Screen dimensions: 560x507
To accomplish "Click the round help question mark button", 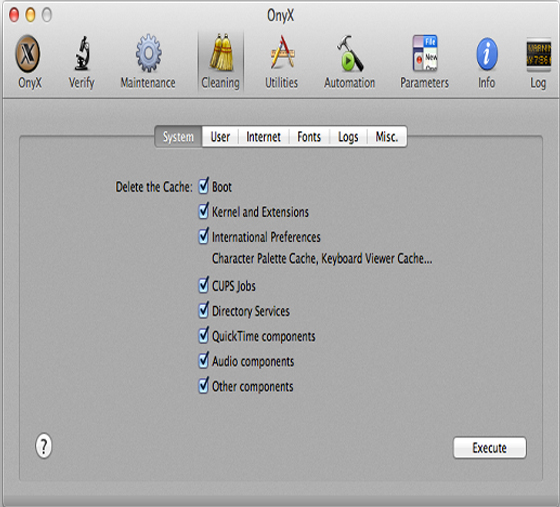I will [44, 446].
